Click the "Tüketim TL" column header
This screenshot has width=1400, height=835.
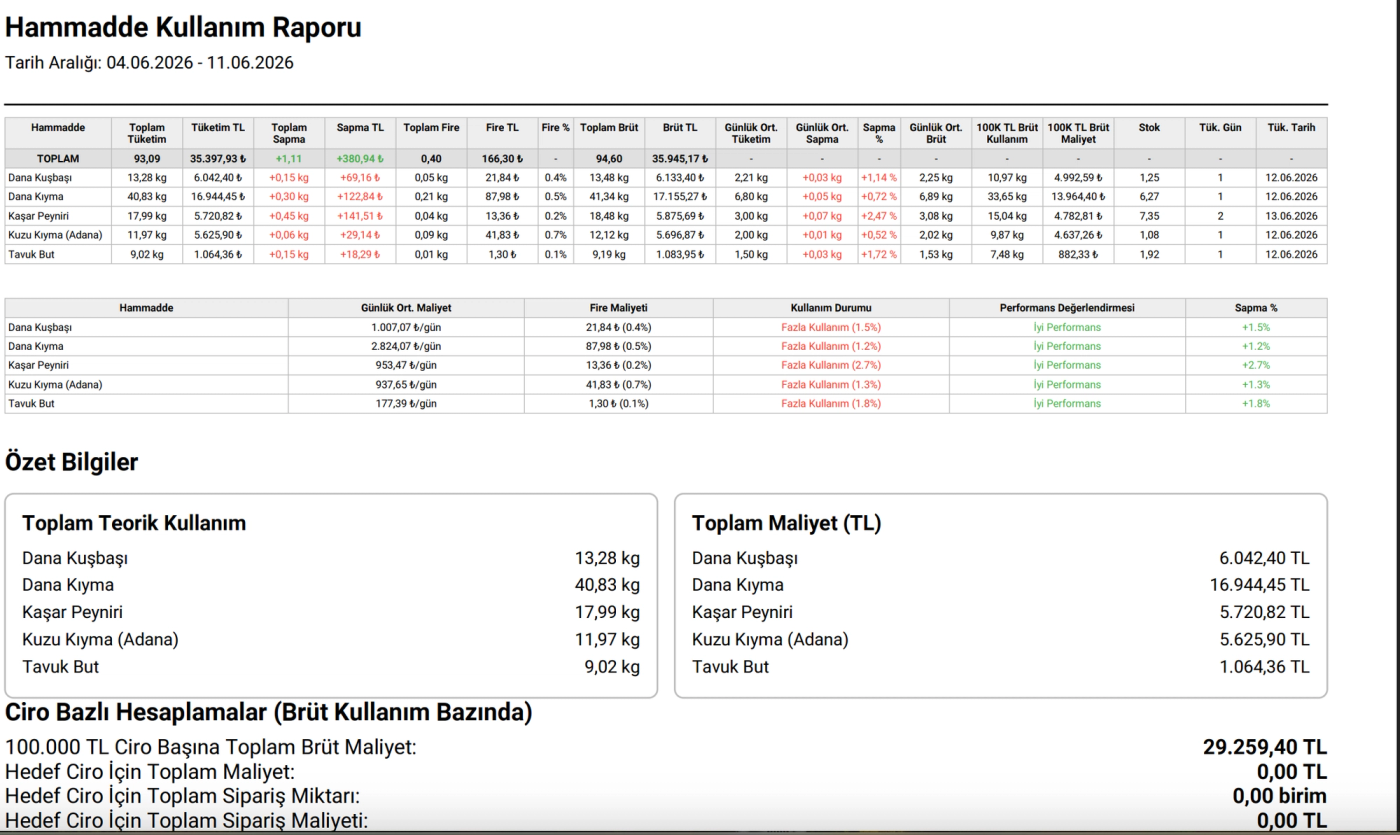[218, 128]
